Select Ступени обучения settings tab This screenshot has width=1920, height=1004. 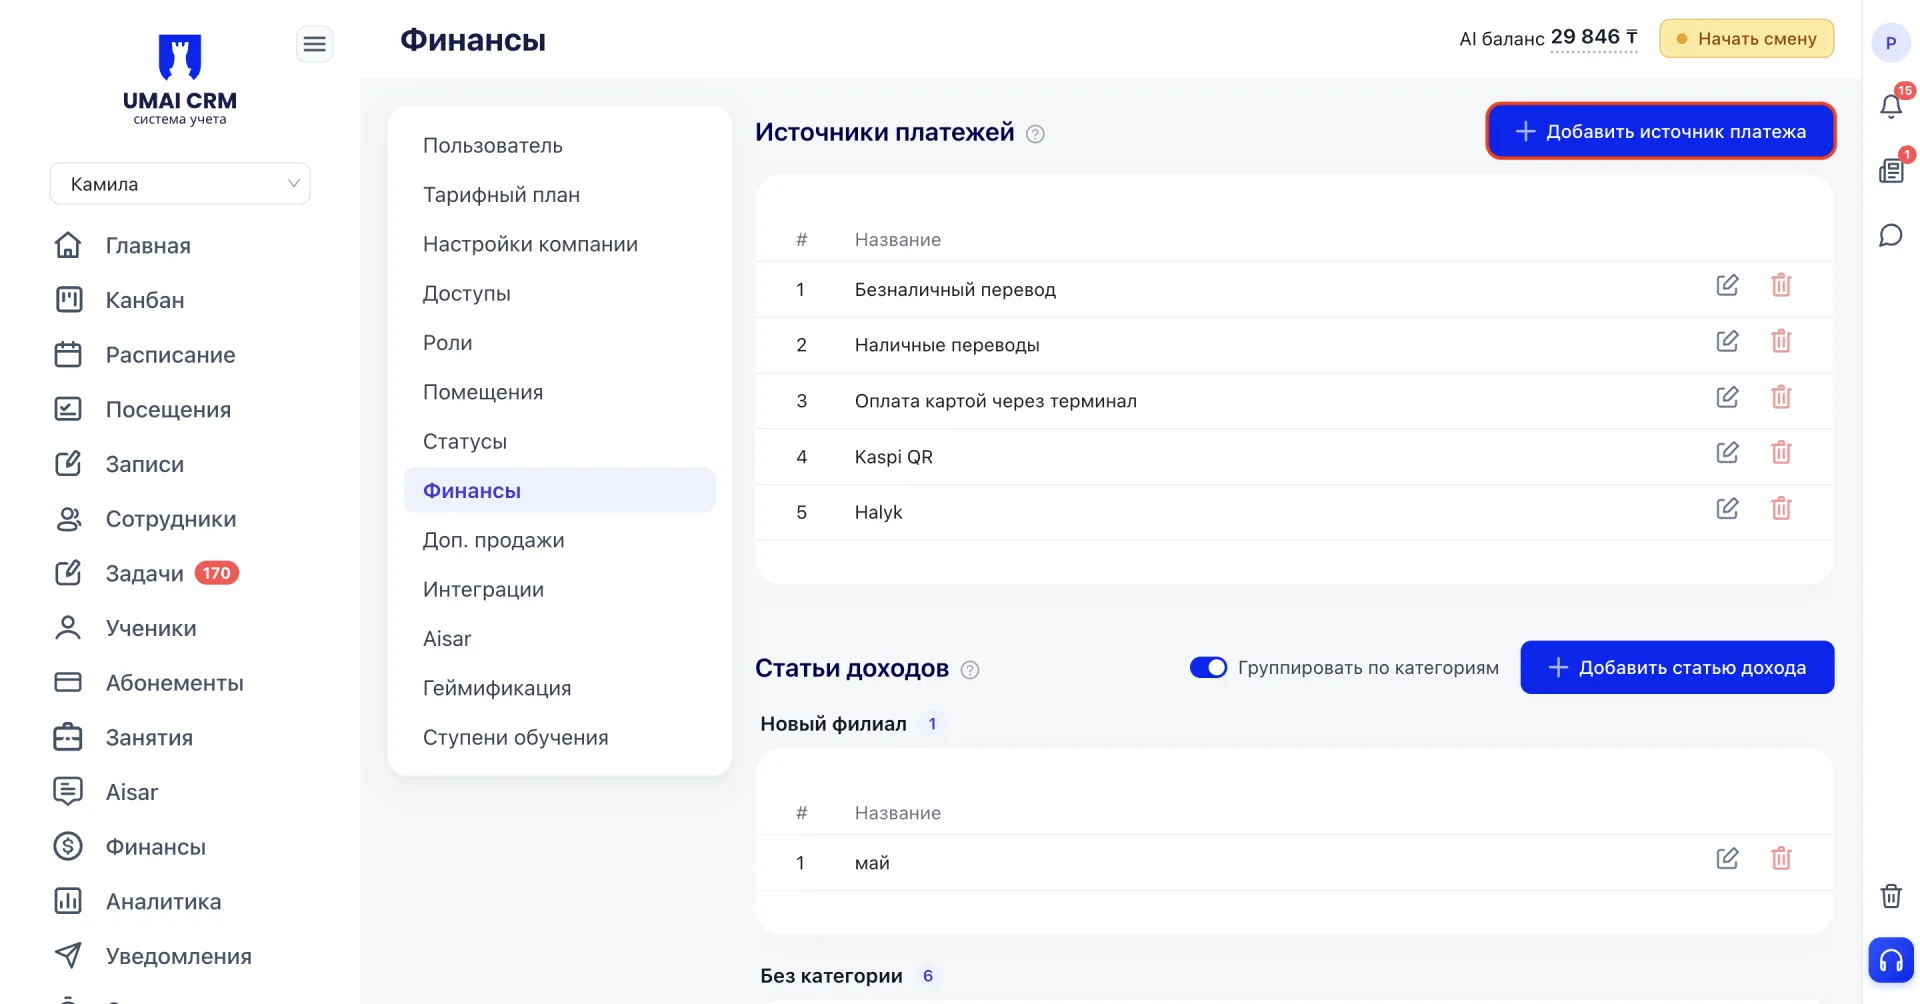[560, 737]
